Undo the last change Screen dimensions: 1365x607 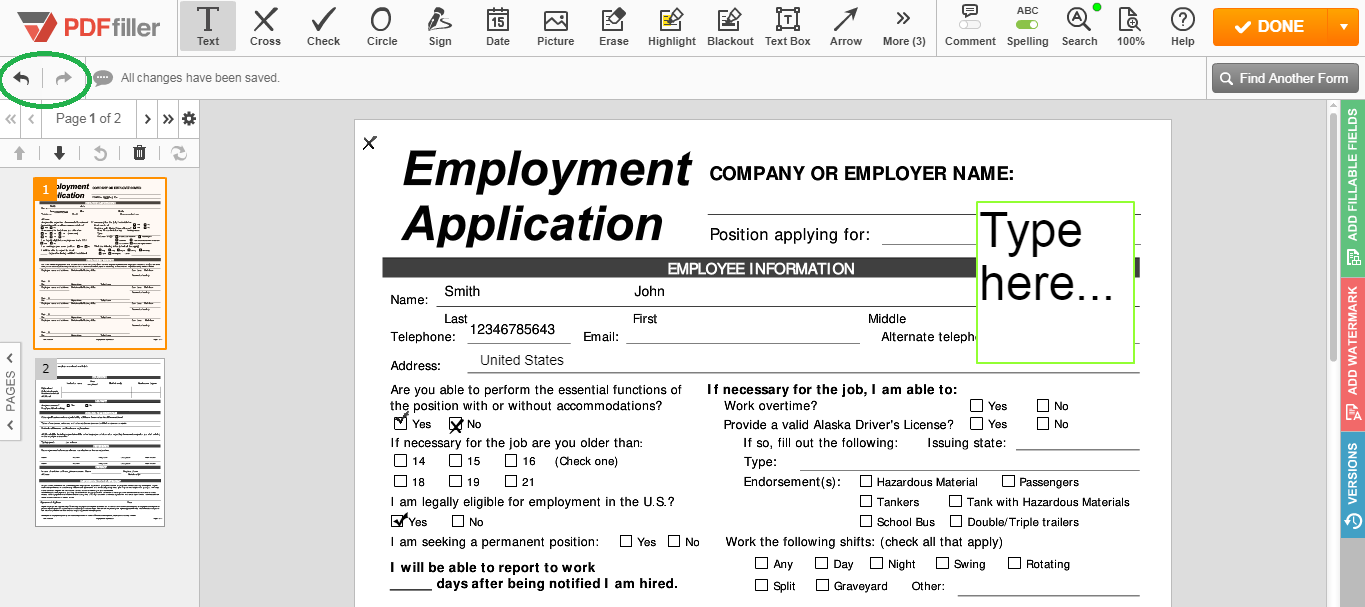pyautogui.click(x=21, y=78)
